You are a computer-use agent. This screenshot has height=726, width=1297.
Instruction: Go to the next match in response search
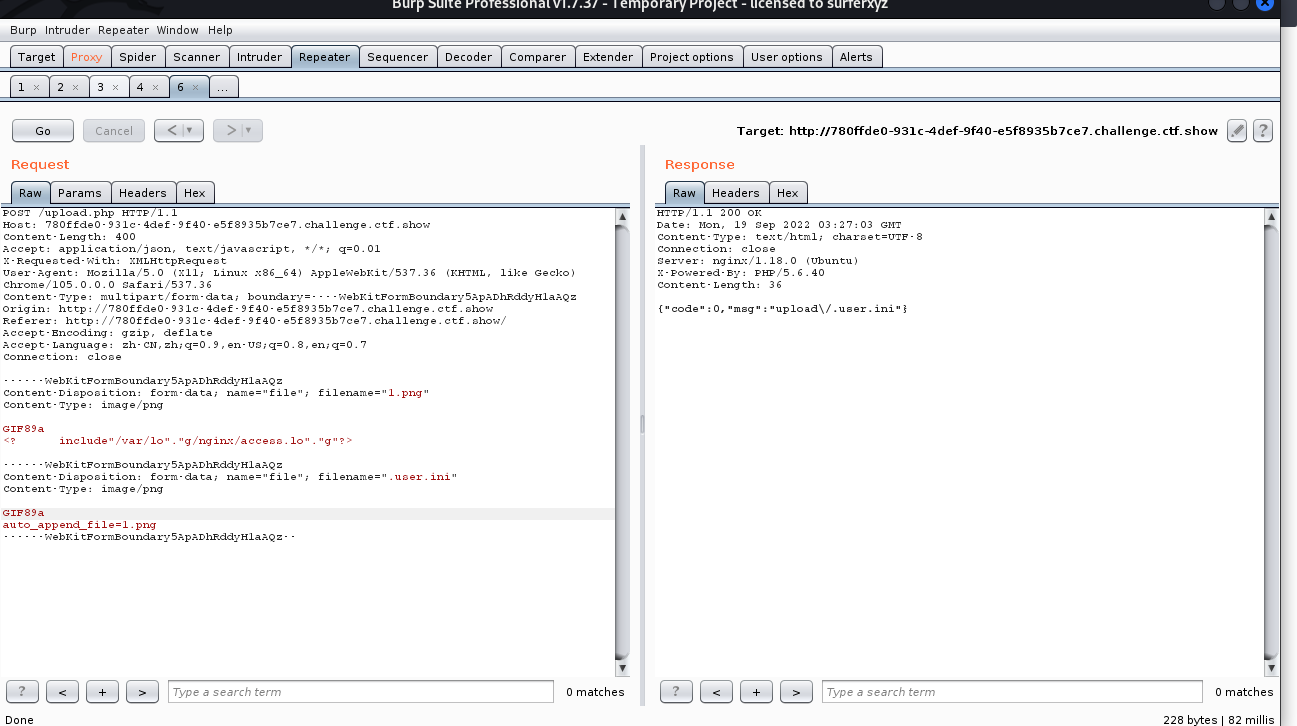pos(796,691)
